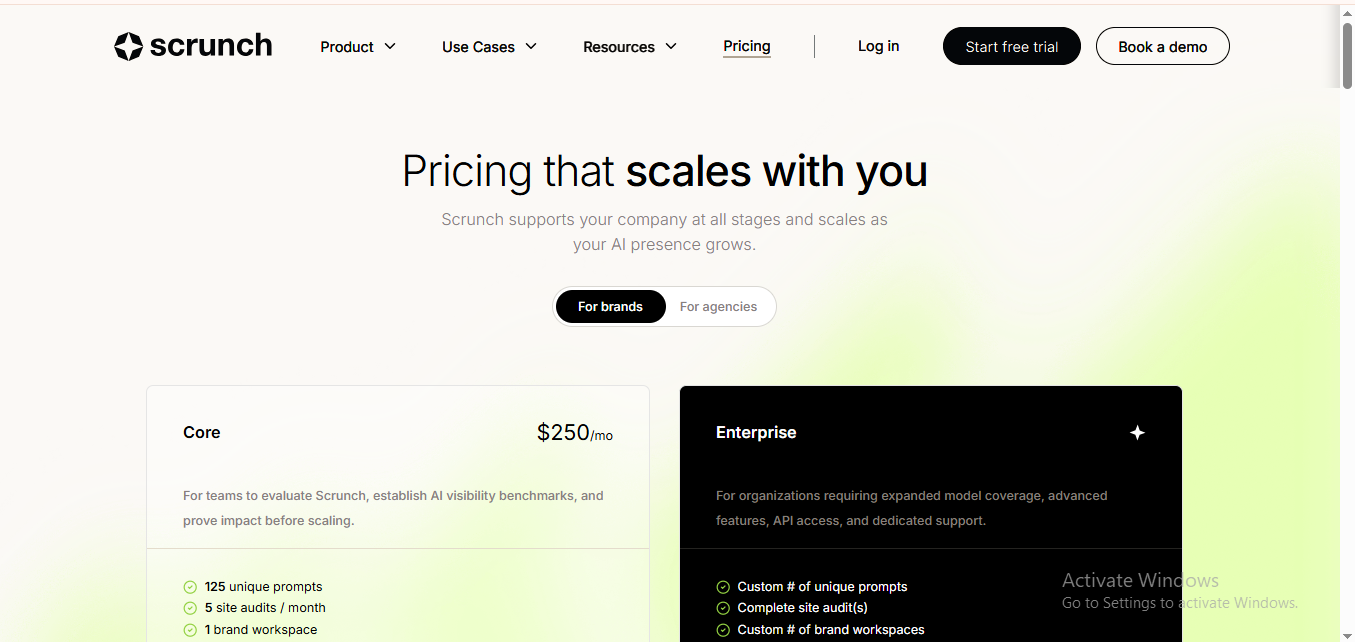Click checkmark beside Custom # of unique prompts
1355x642 pixels.
point(723,586)
